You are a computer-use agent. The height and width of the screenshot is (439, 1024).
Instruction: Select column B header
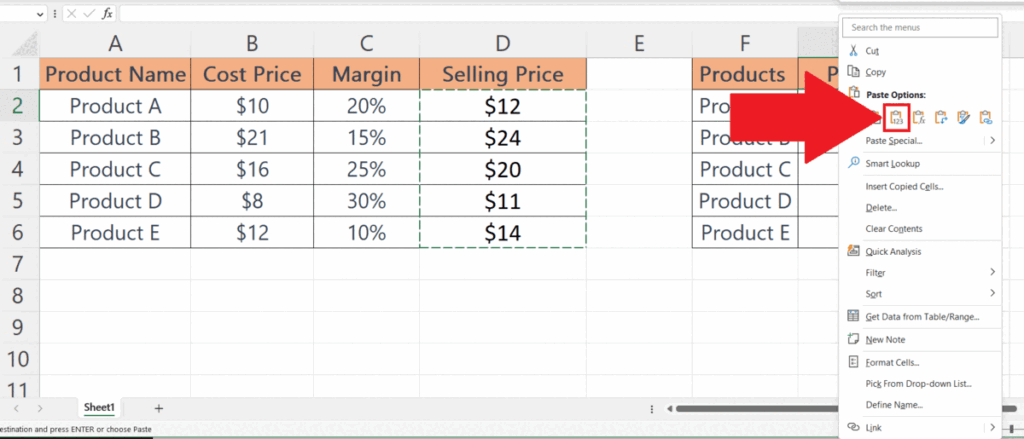pyautogui.click(x=252, y=44)
